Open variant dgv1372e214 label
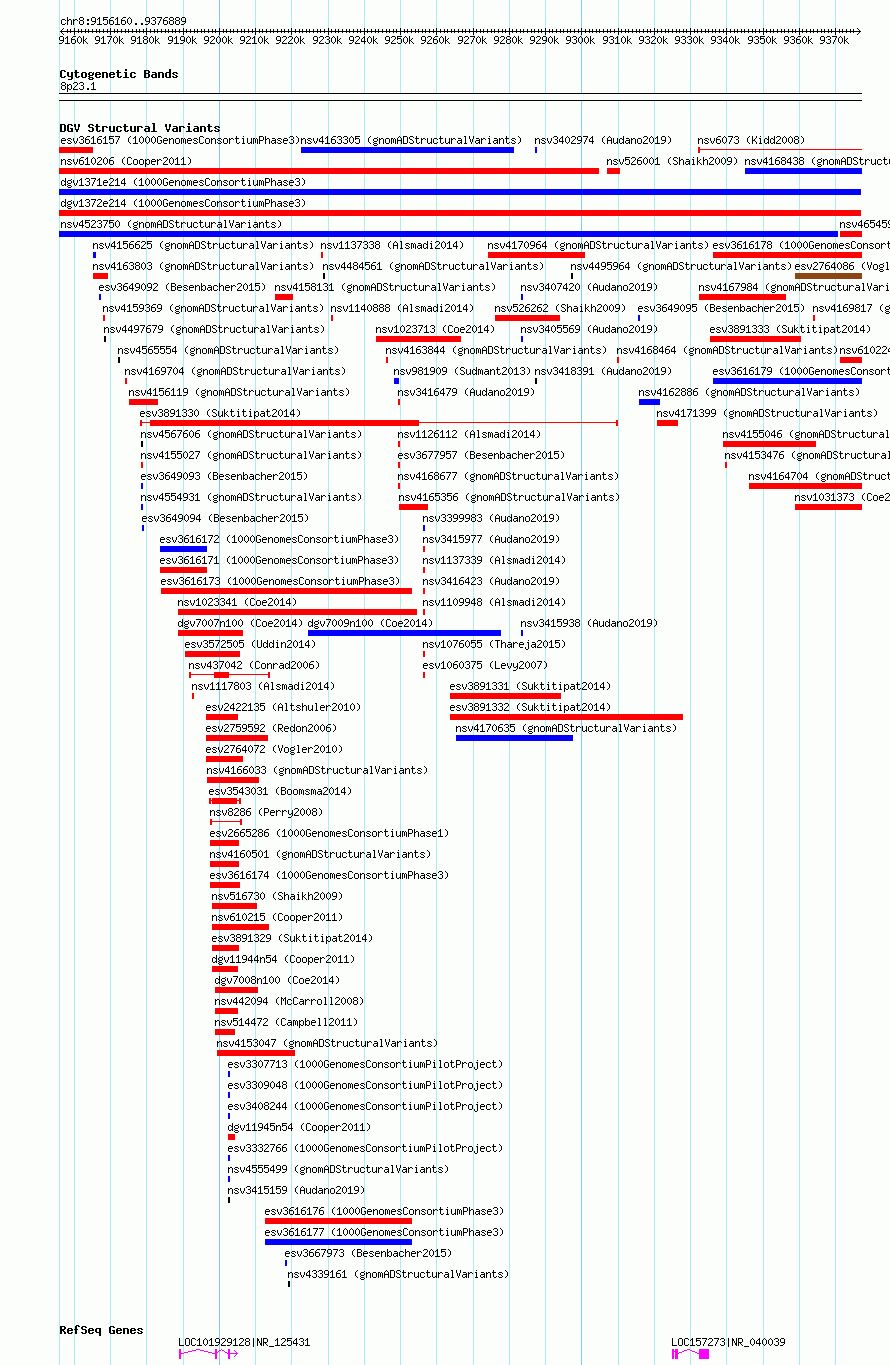Screen dimensions: 890x1365 coord(183,203)
